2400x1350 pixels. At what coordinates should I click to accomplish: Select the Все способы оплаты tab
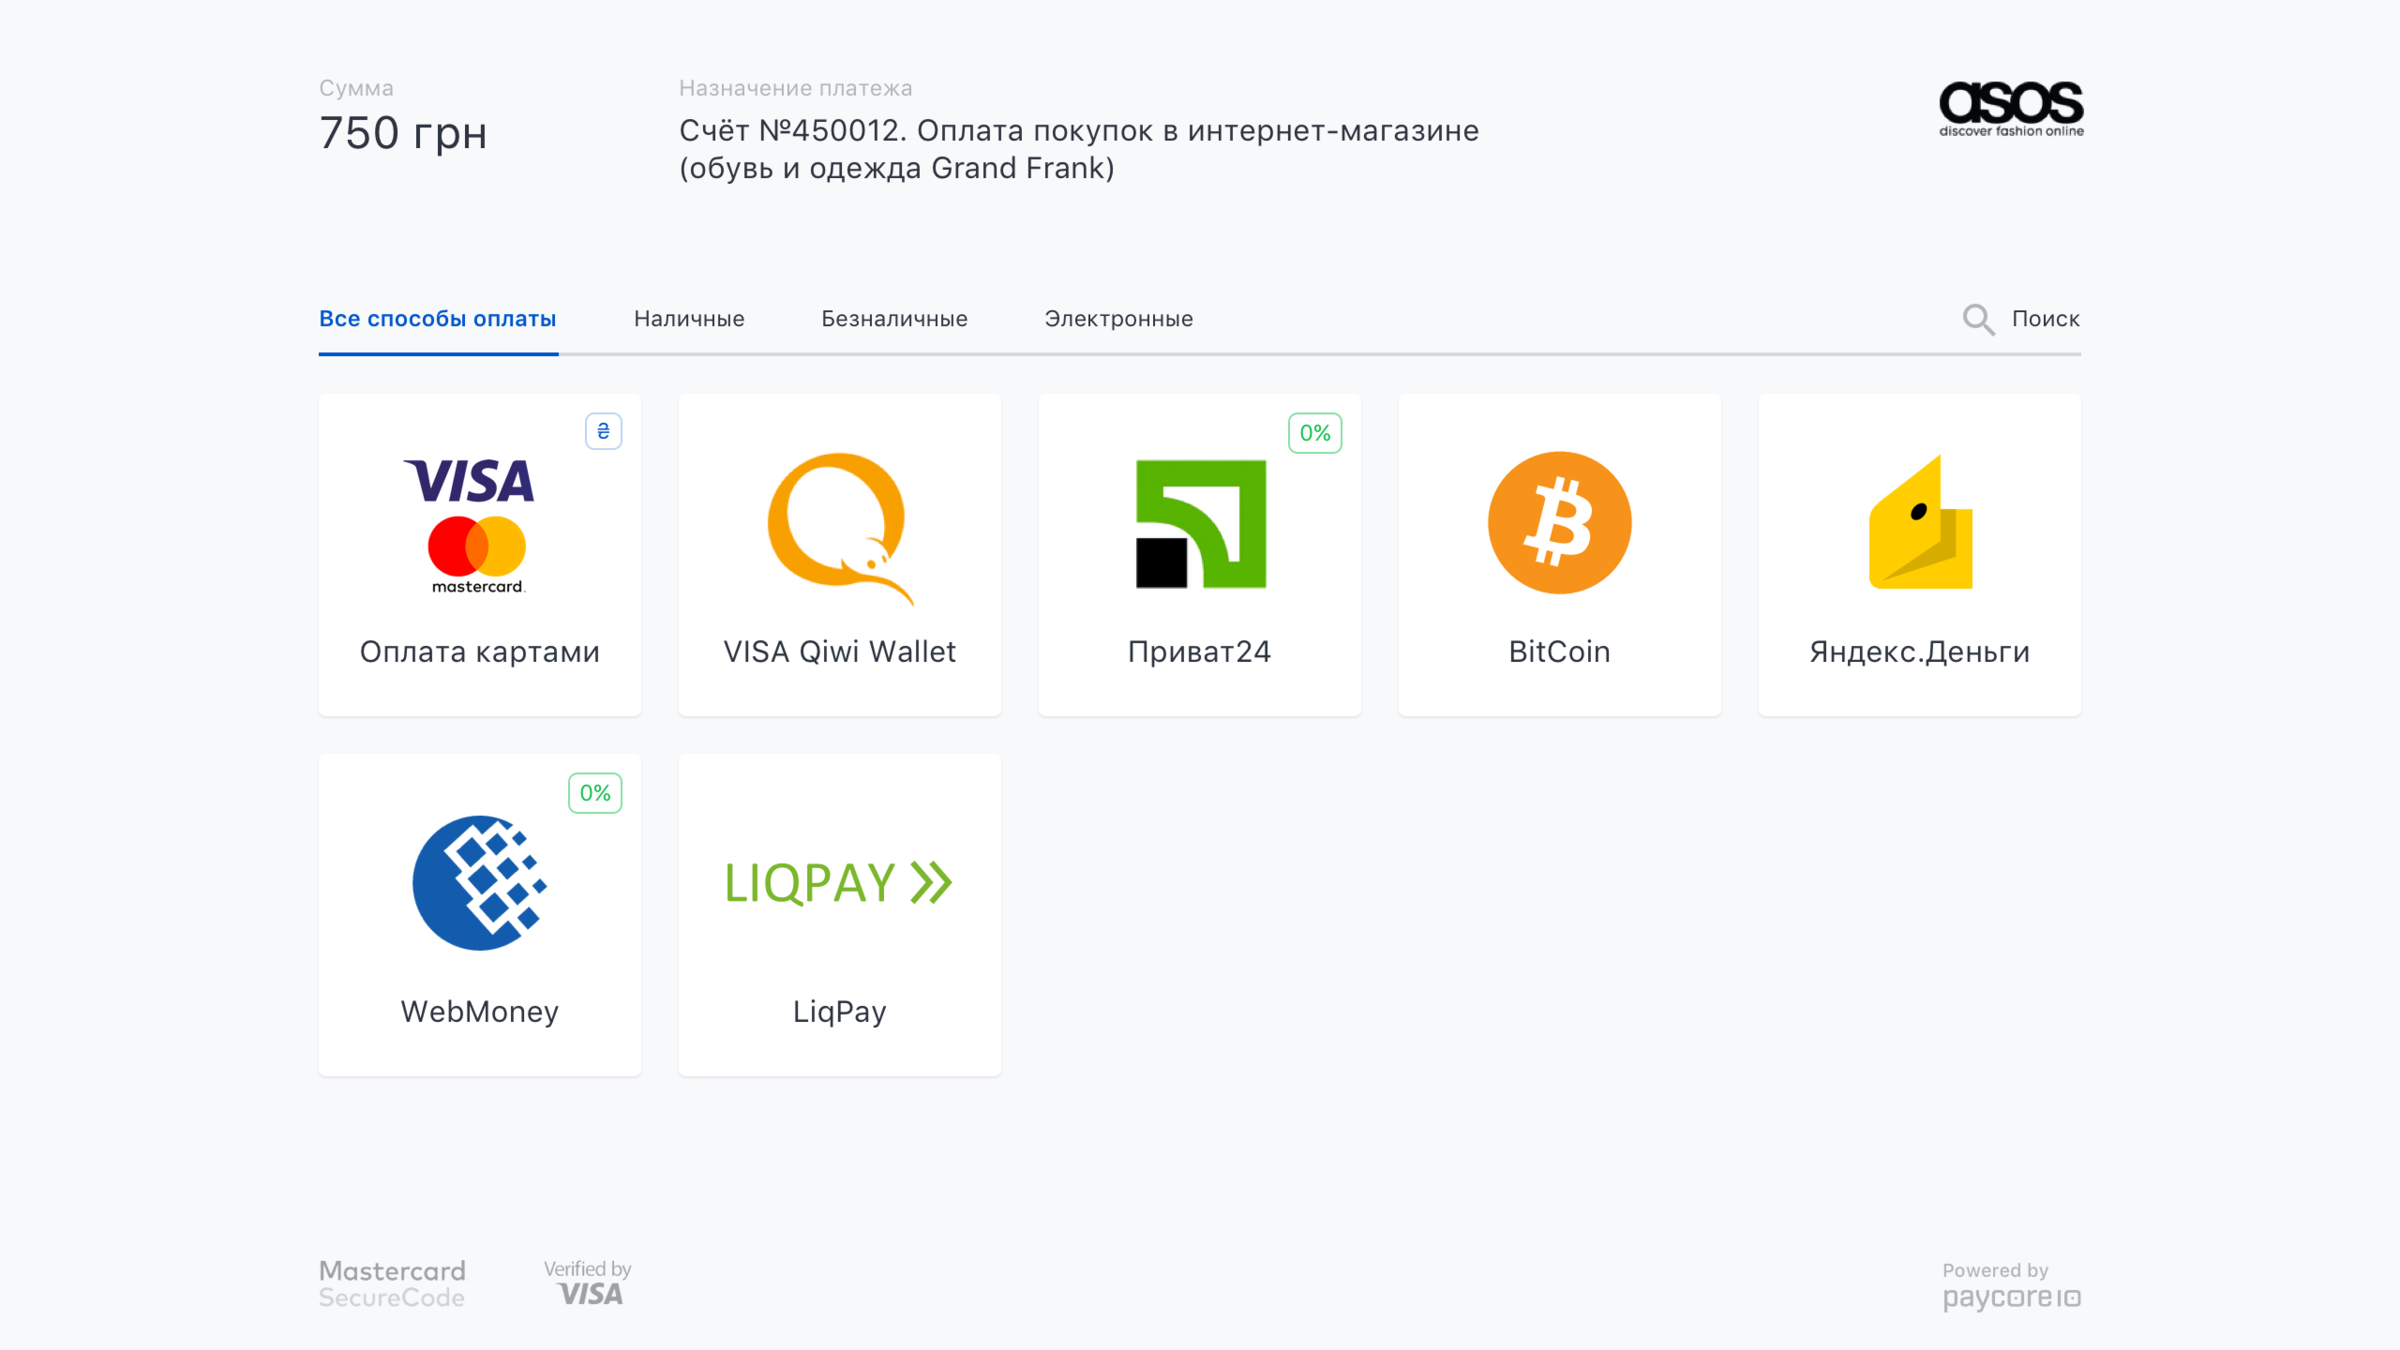437,319
